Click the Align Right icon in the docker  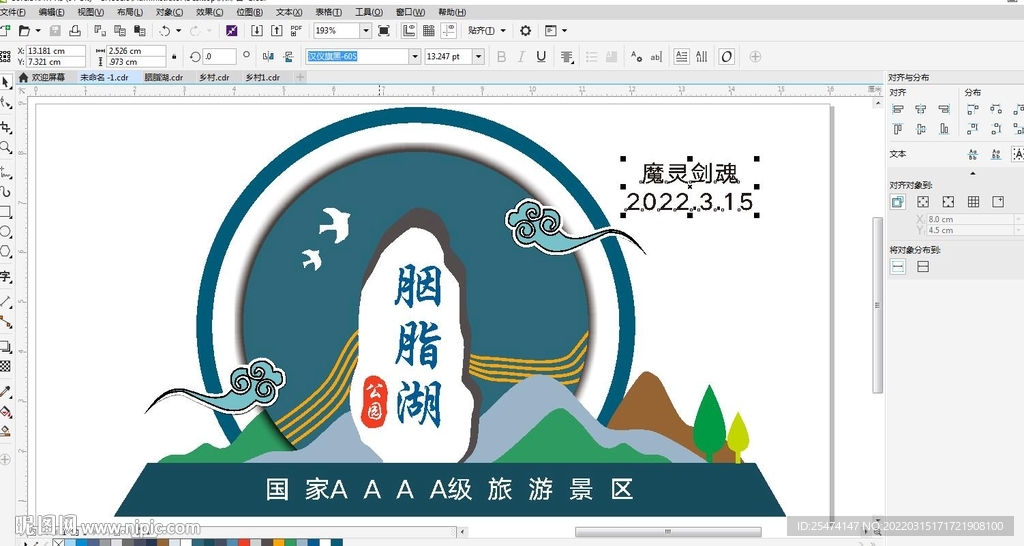[944, 109]
